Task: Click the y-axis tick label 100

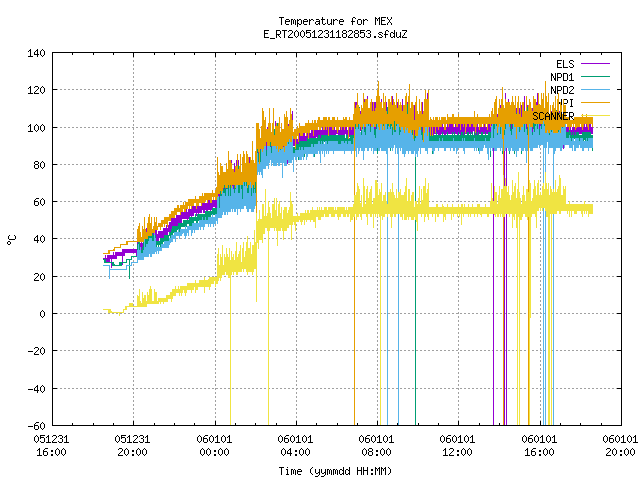Action: click(x=36, y=128)
